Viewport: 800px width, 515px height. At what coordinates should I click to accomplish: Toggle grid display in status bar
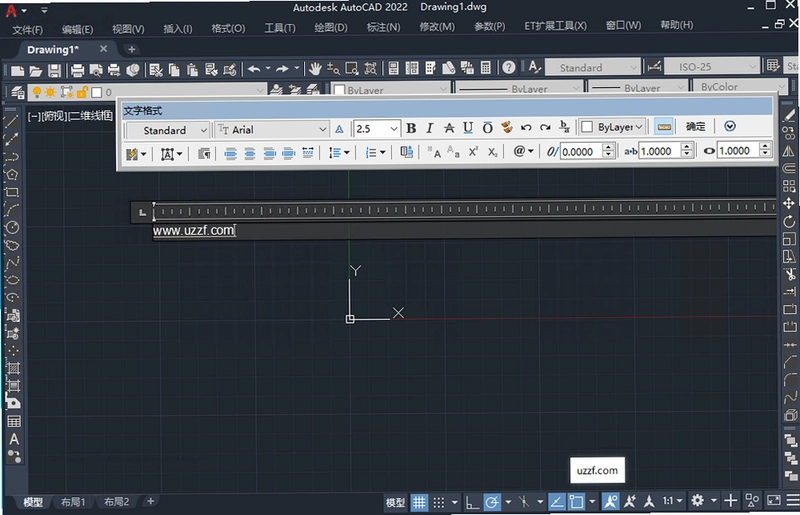[x=419, y=502]
